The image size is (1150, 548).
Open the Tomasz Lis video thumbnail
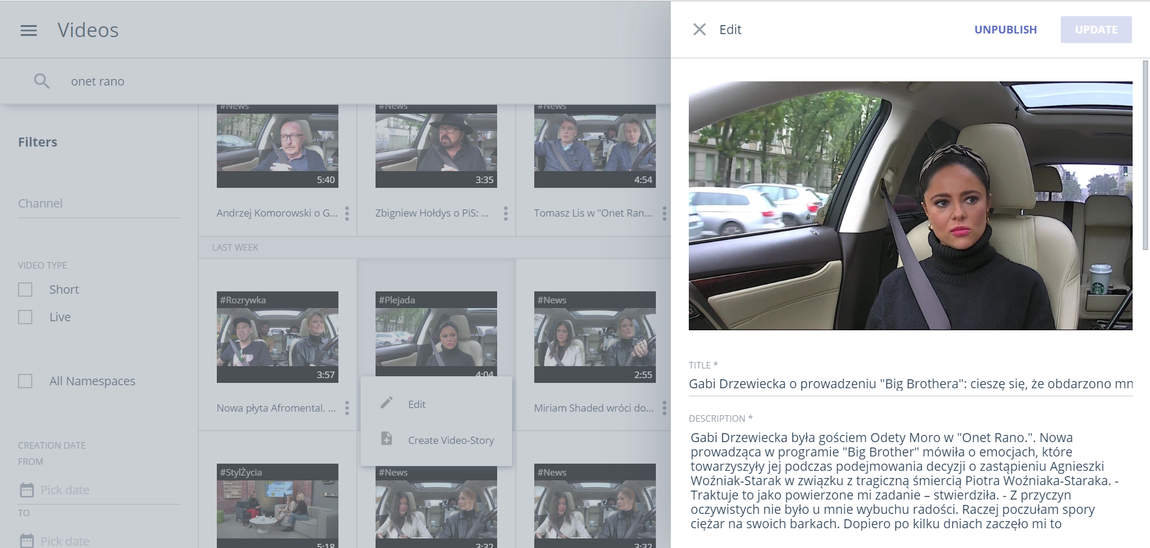[x=594, y=146]
